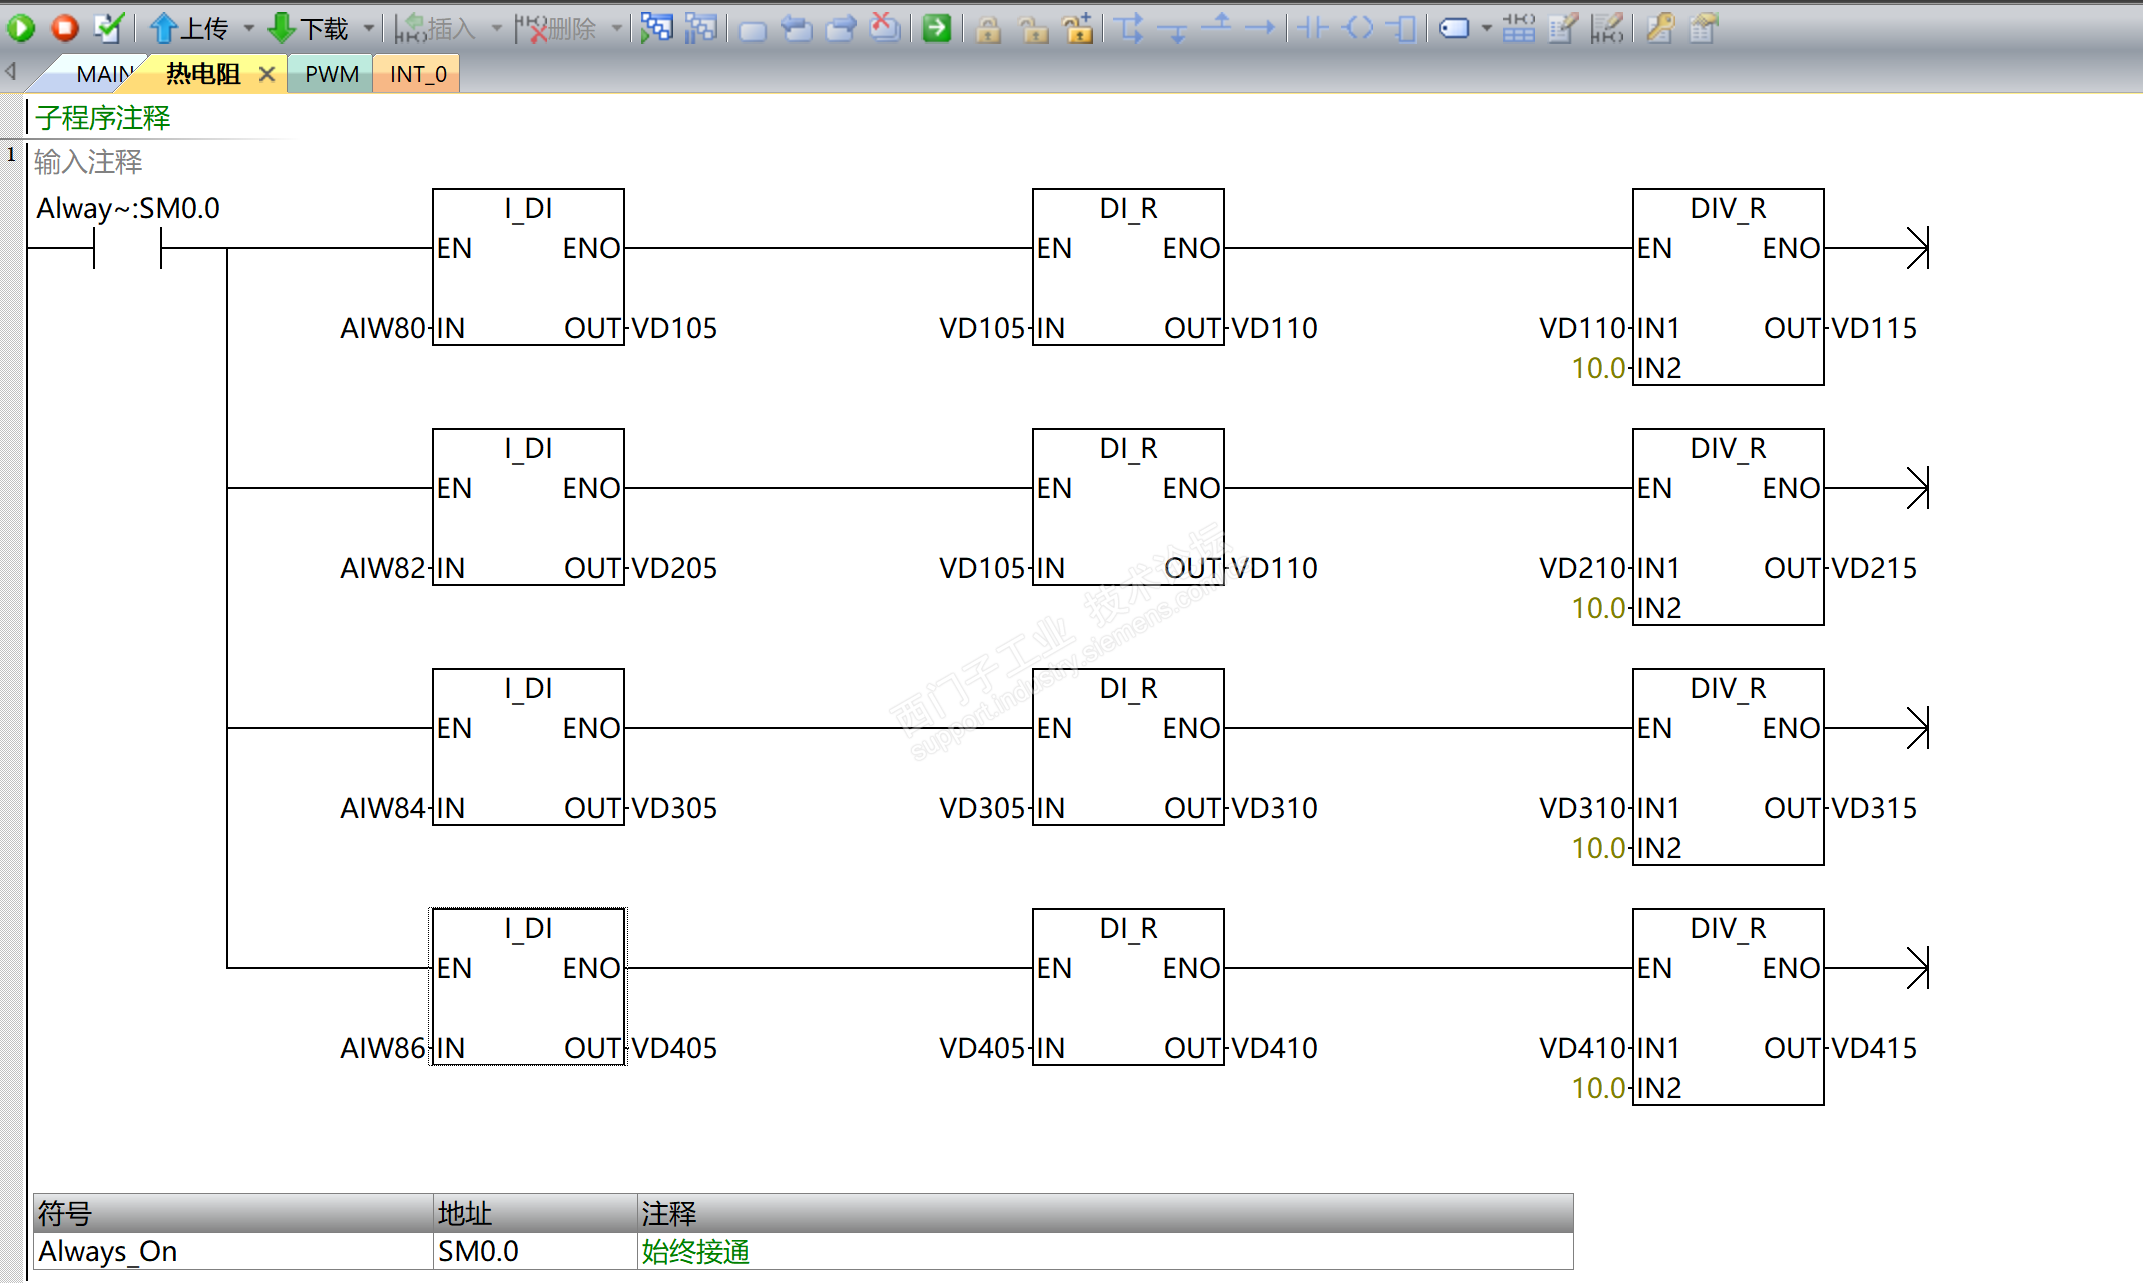Click the insert contact icon
This screenshot has height=1283, width=2143.
click(1312, 28)
